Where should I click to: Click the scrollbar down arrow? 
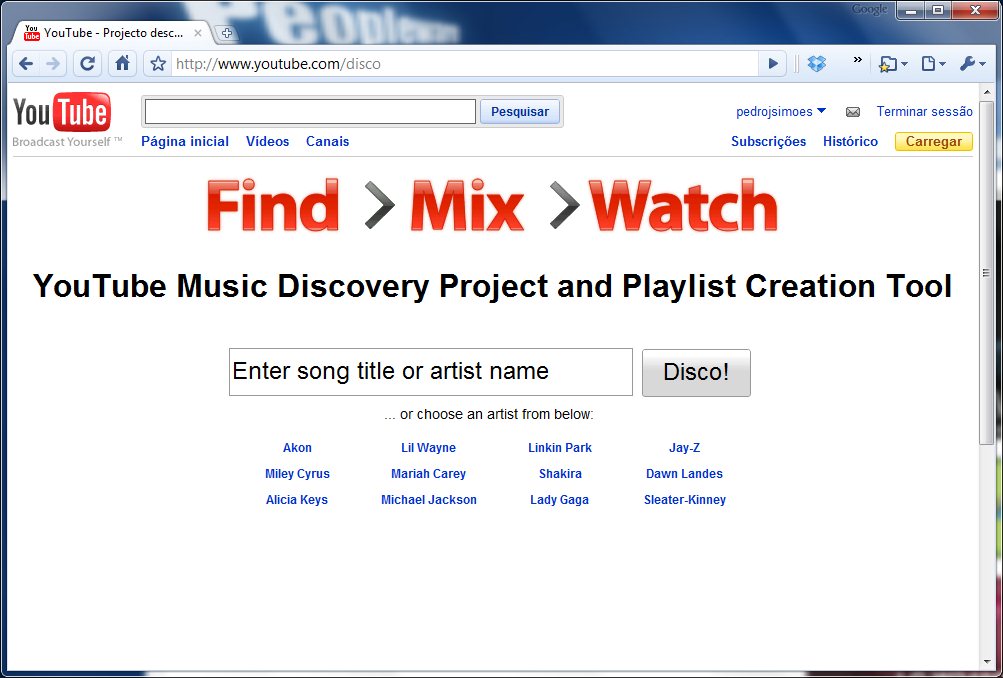[986, 661]
